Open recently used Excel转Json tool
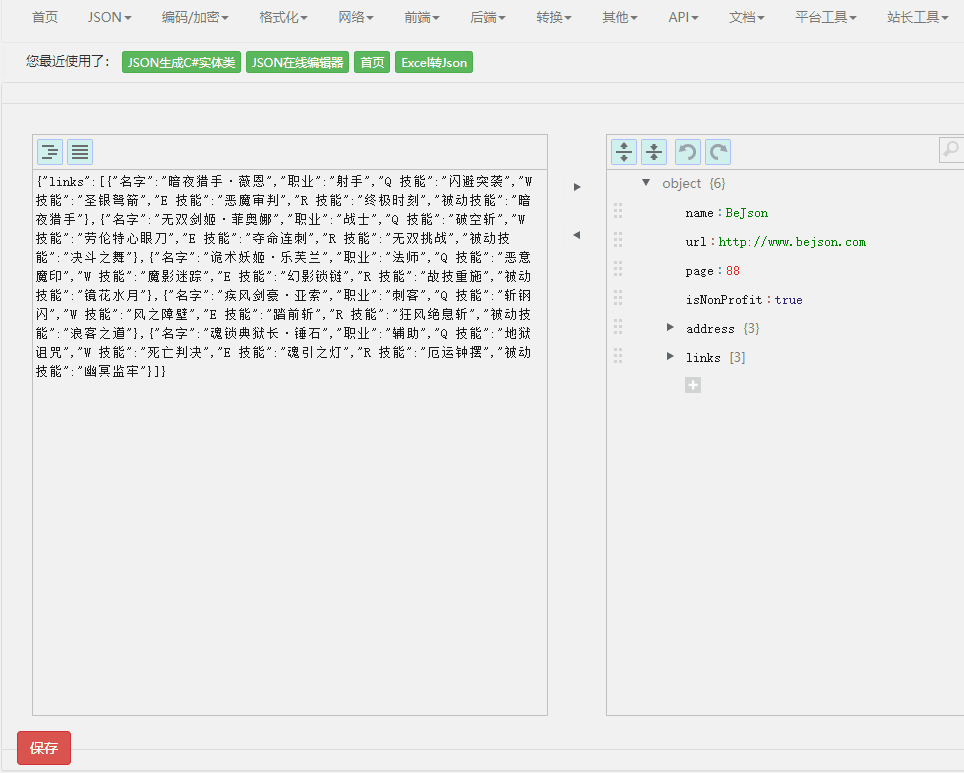 (434, 62)
